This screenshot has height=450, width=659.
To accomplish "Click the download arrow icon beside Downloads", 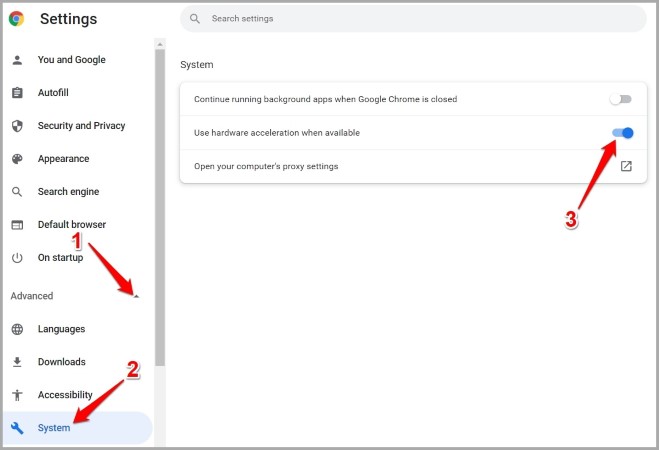I will pyautogui.click(x=17, y=362).
